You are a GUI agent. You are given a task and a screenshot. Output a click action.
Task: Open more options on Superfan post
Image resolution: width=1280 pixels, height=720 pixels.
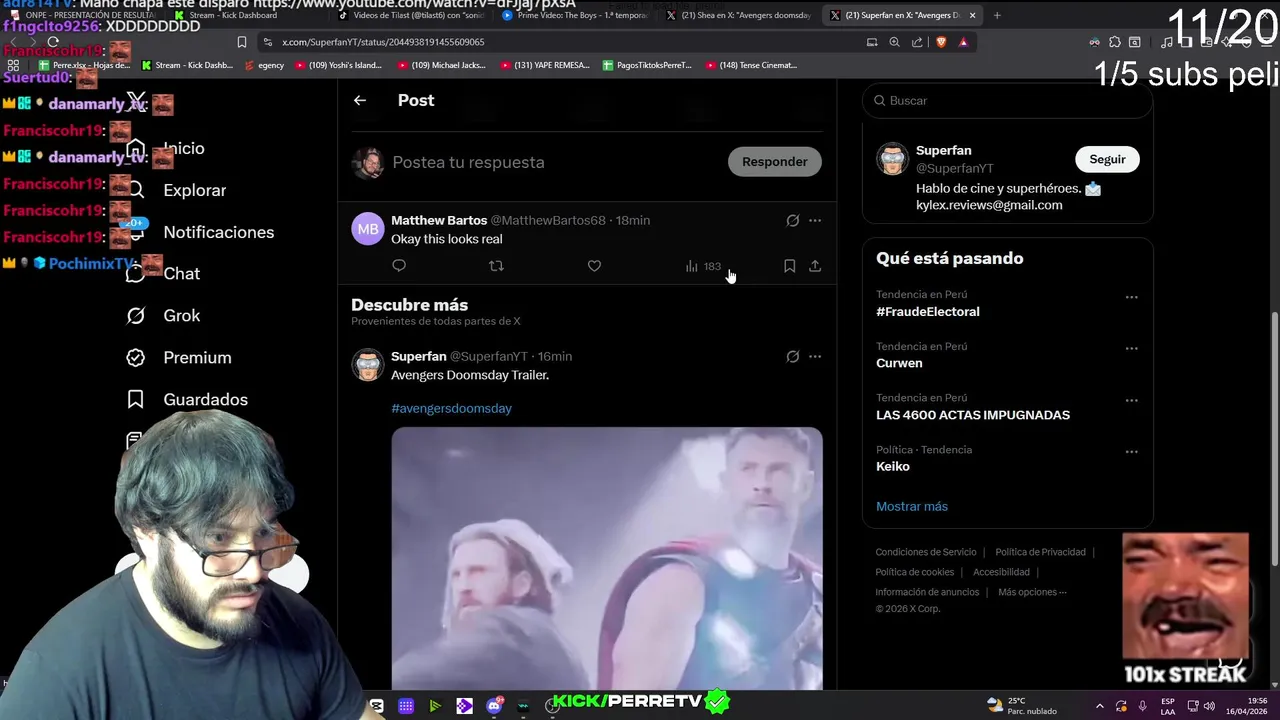coord(815,356)
